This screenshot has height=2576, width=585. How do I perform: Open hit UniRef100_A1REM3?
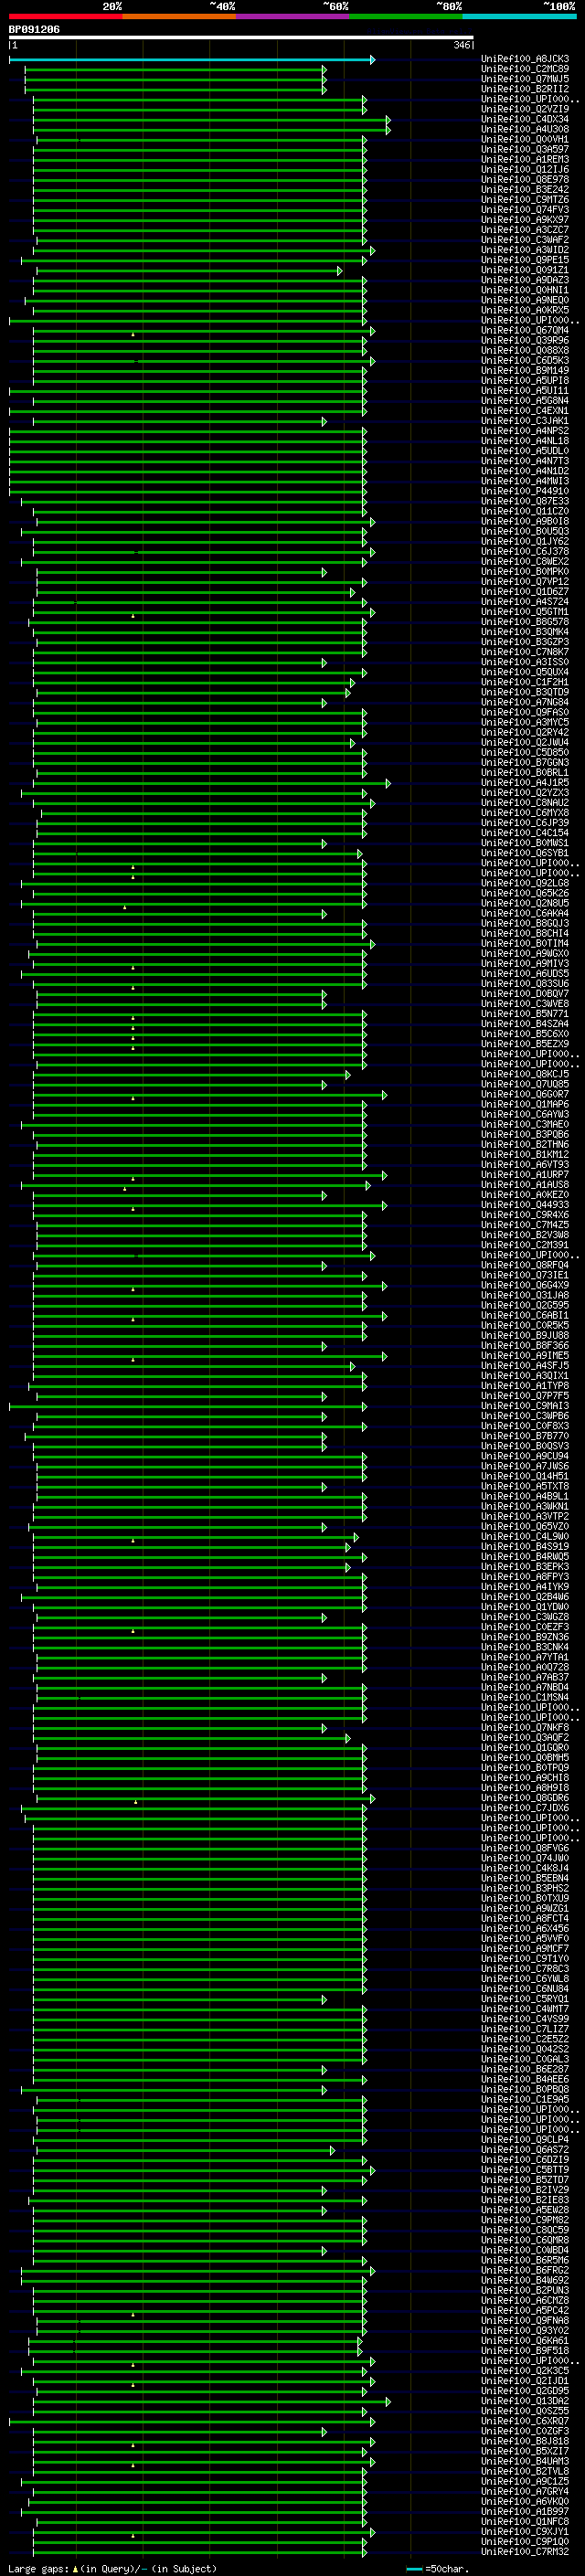click(525, 159)
